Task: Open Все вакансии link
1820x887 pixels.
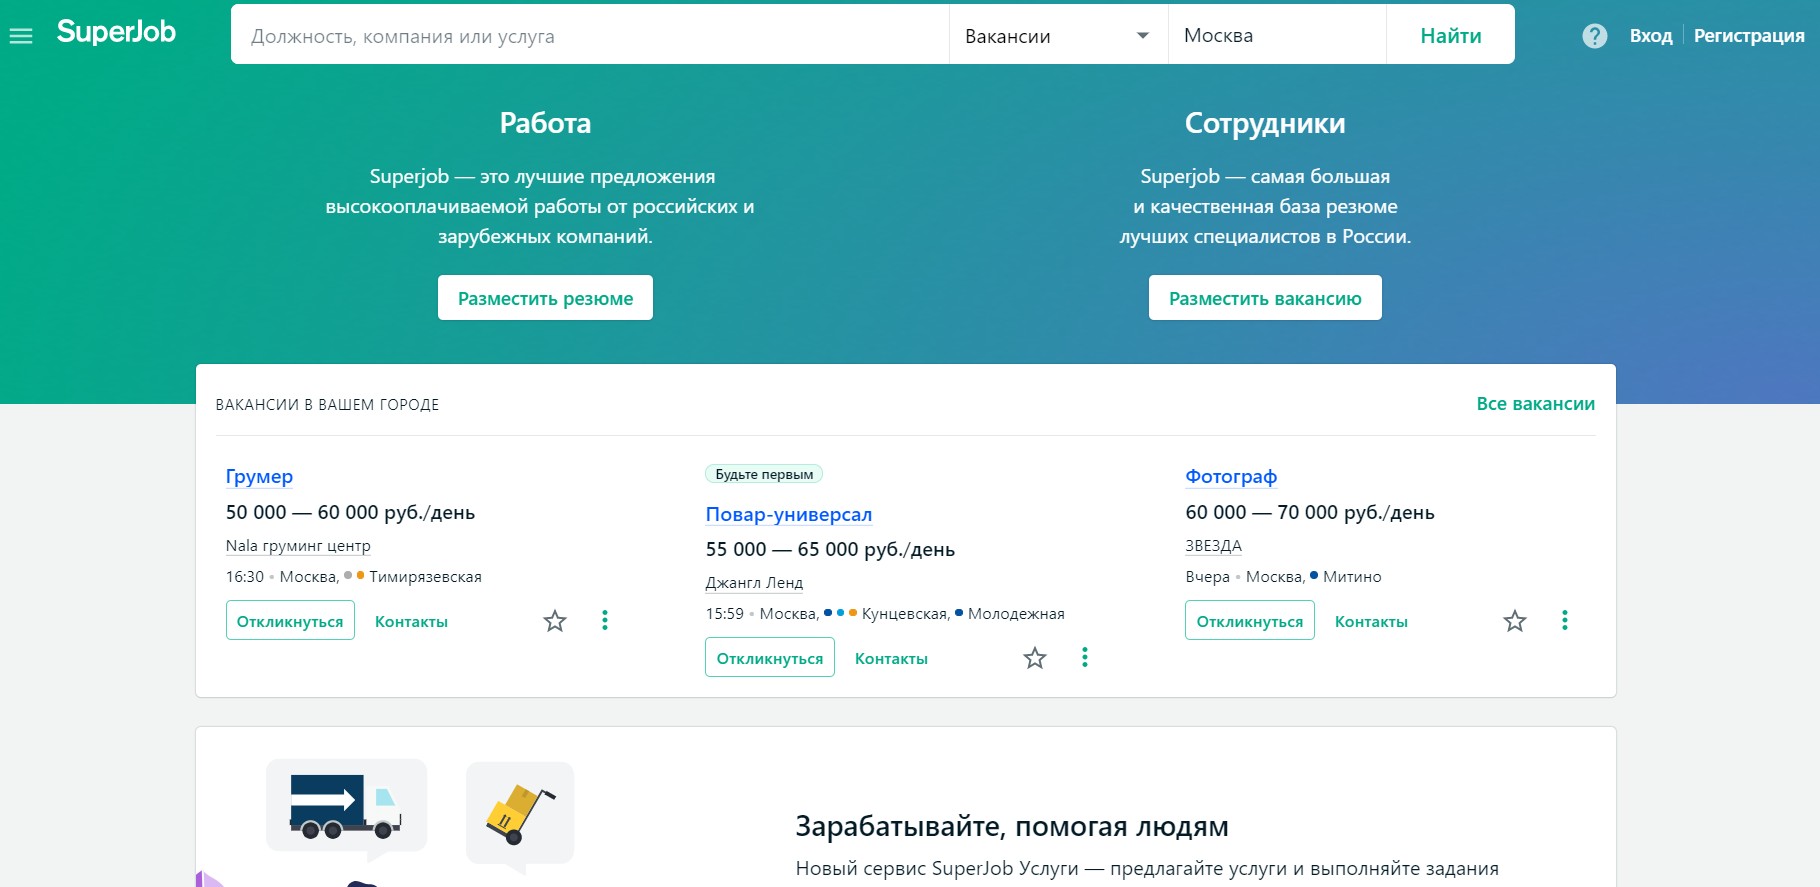Action: coord(1536,404)
